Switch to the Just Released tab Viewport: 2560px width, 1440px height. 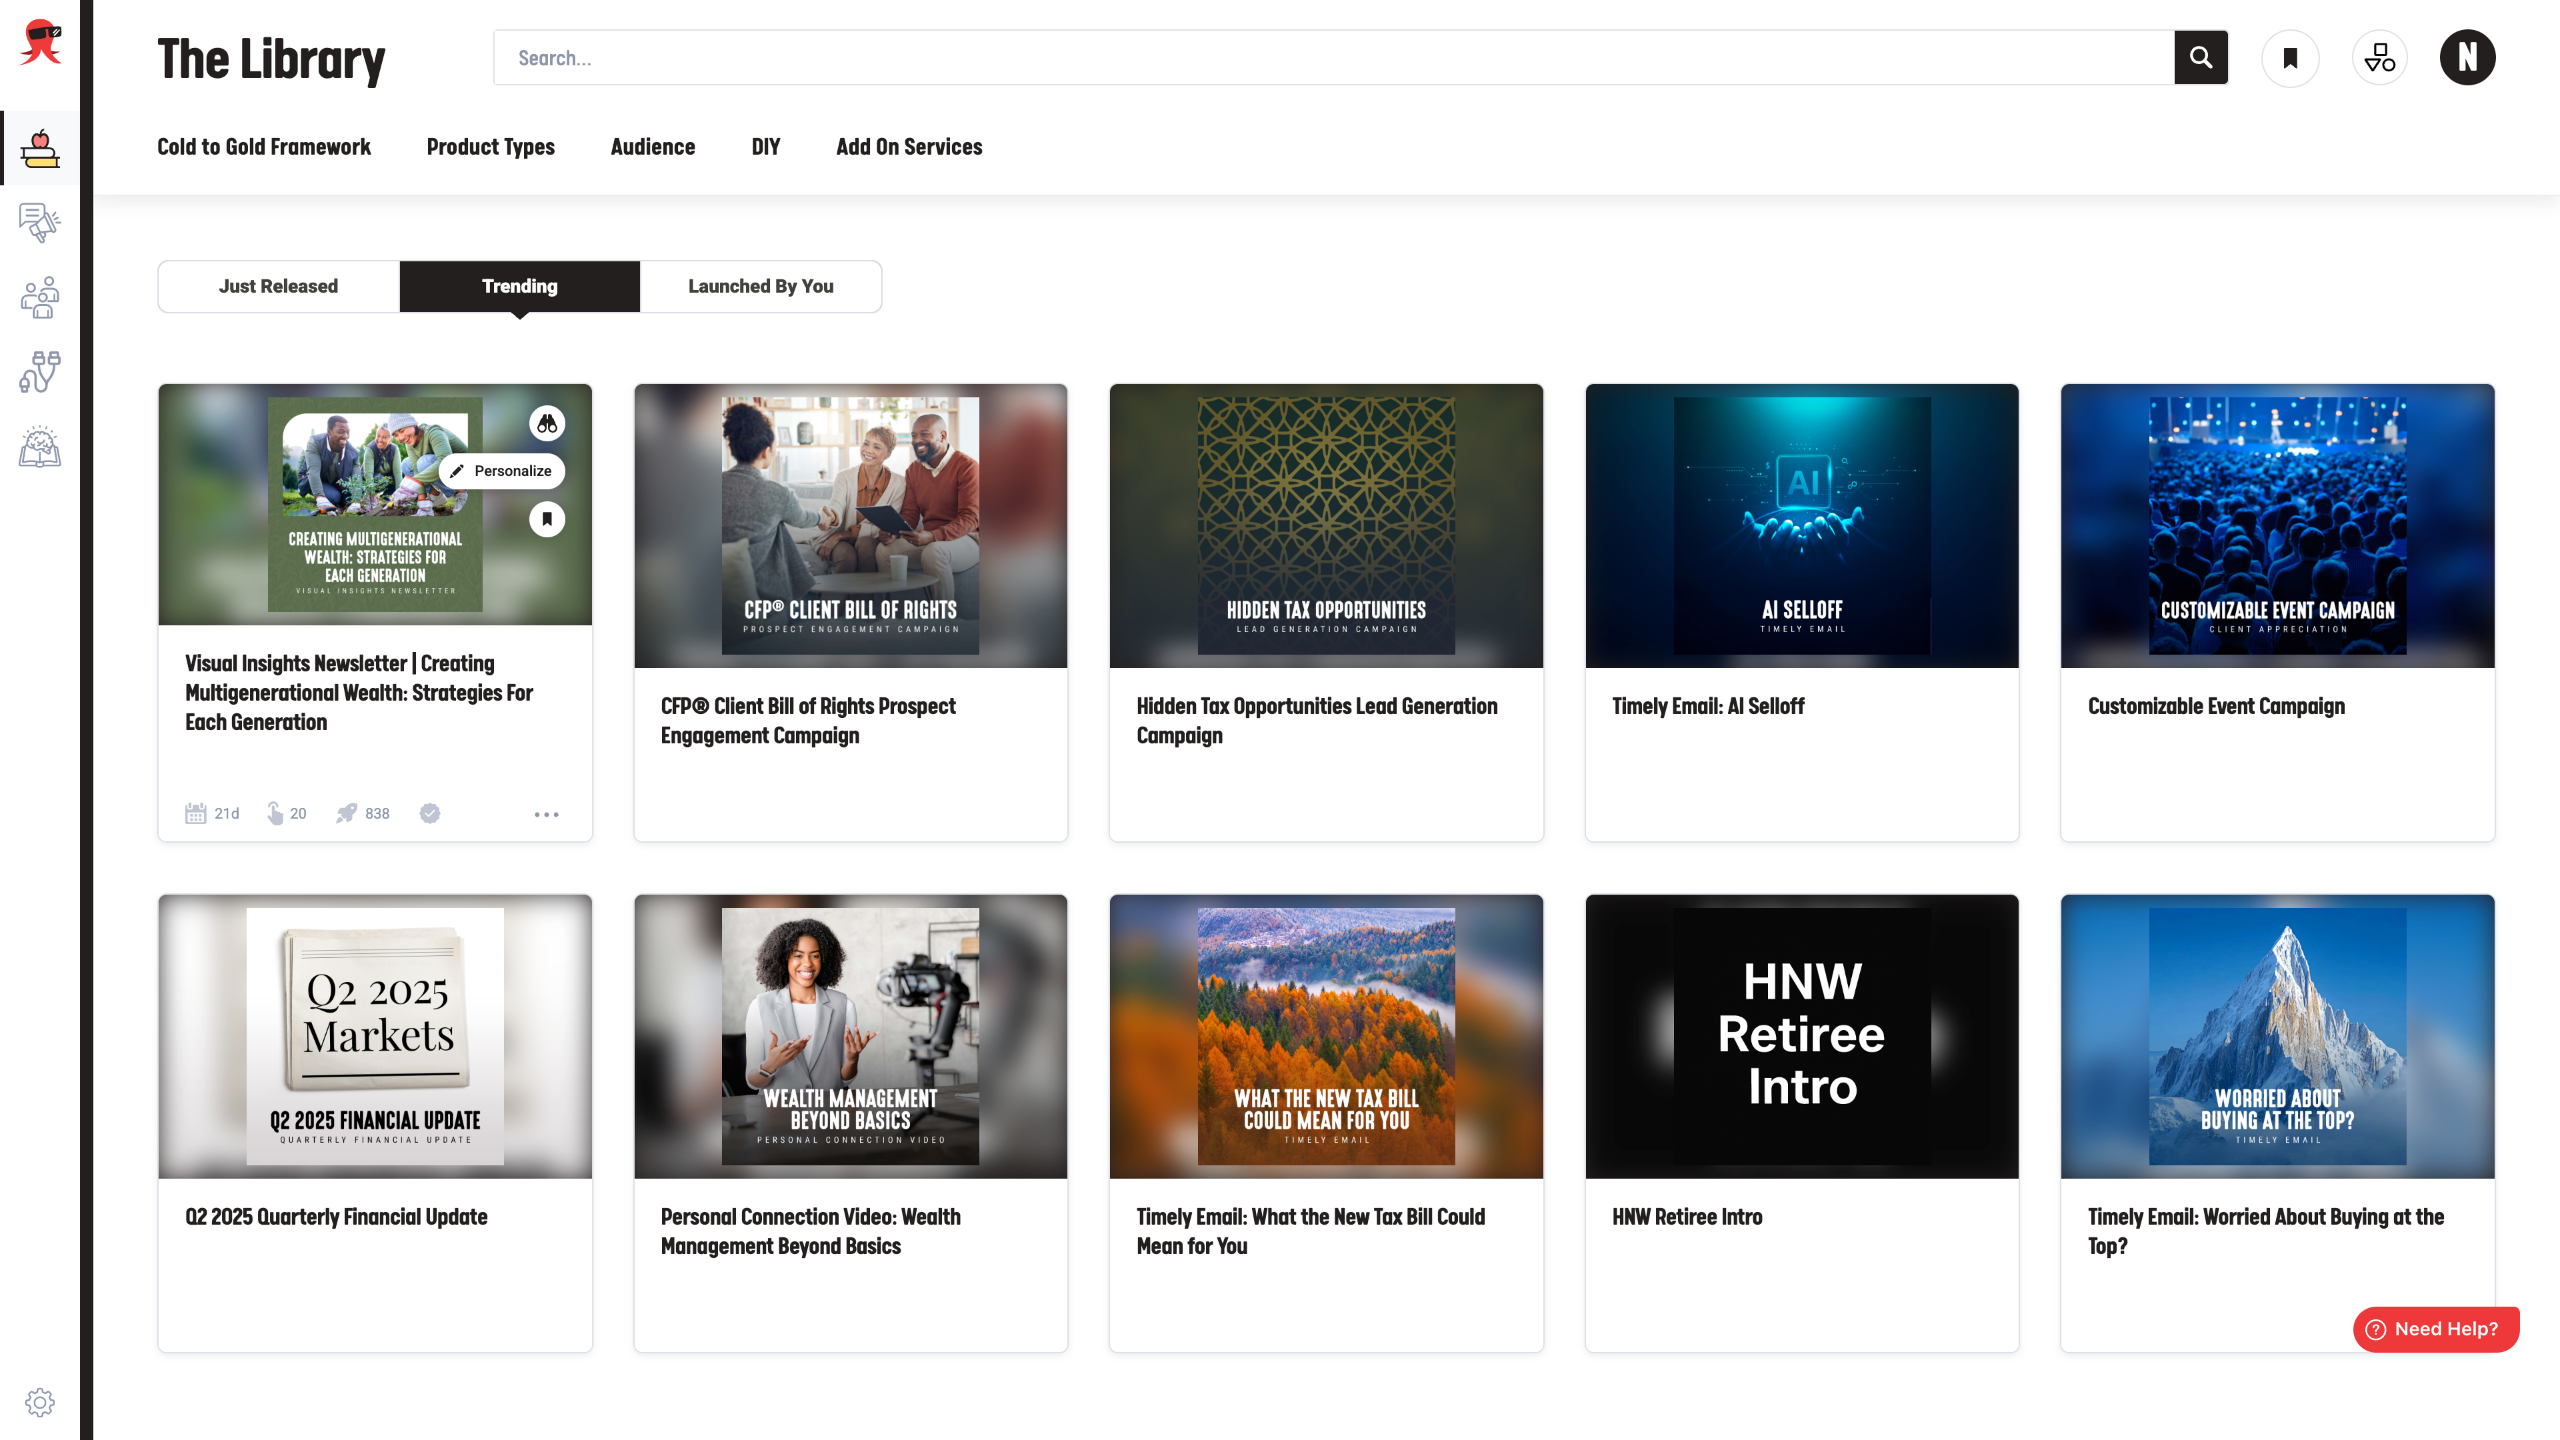278,287
